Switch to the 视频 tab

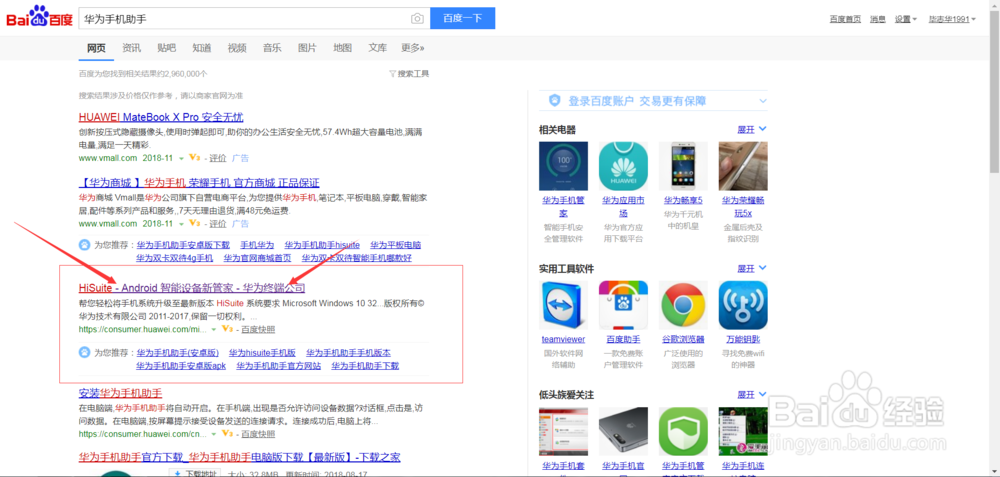[x=237, y=48]
